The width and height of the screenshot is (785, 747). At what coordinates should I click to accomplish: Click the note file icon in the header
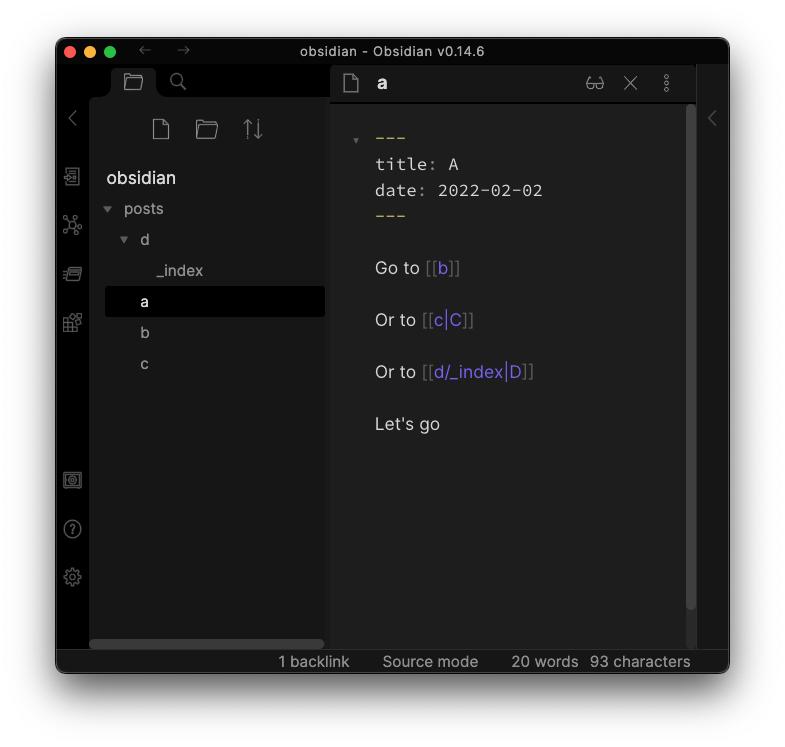[x=351, y=83]
